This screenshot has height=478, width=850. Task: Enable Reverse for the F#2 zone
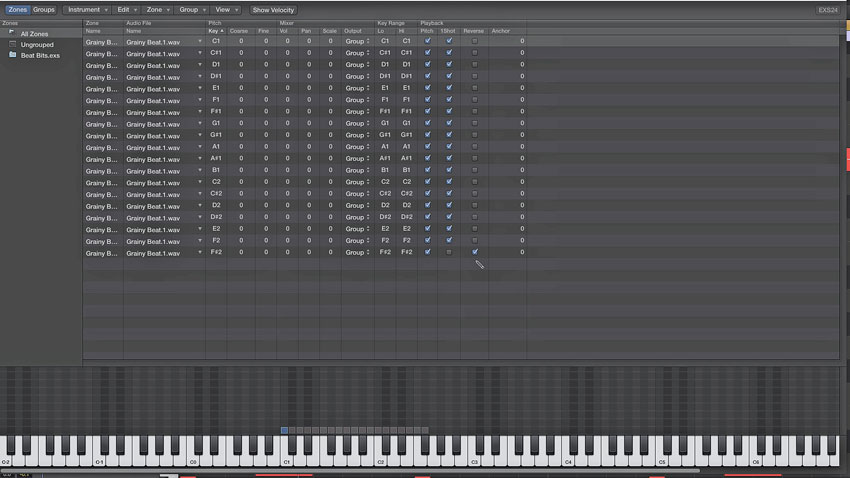(x=475, y=252)
